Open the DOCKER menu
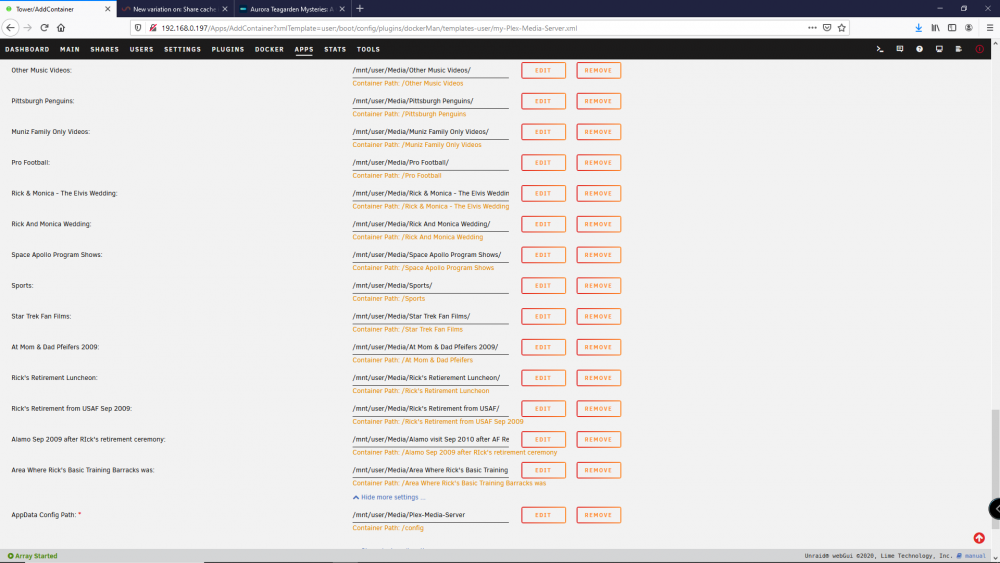 (x=269, y=49)
